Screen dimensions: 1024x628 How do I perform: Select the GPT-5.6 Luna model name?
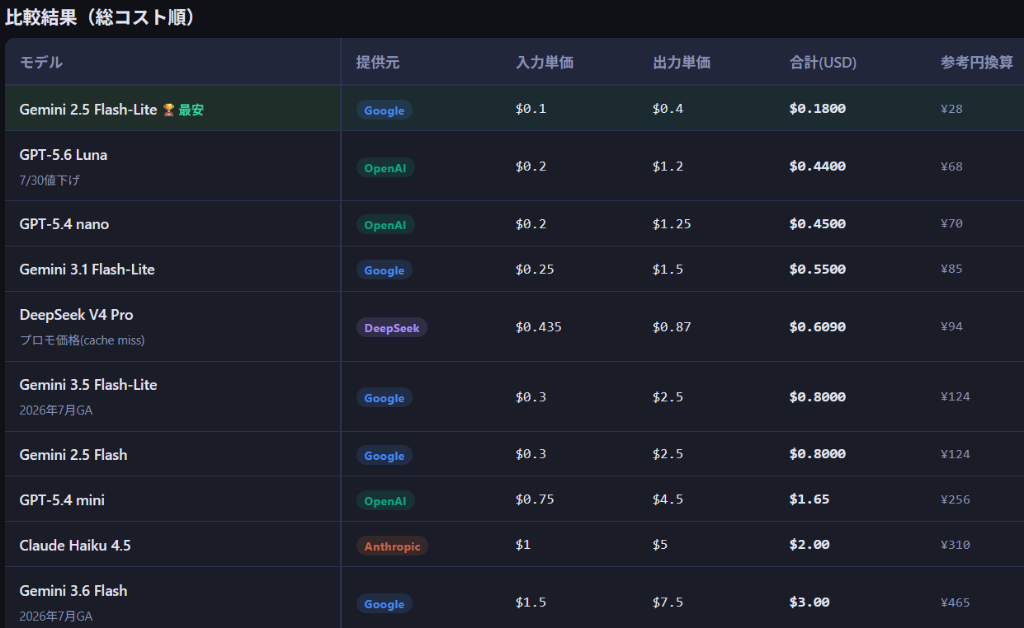(x=63, y=155)
